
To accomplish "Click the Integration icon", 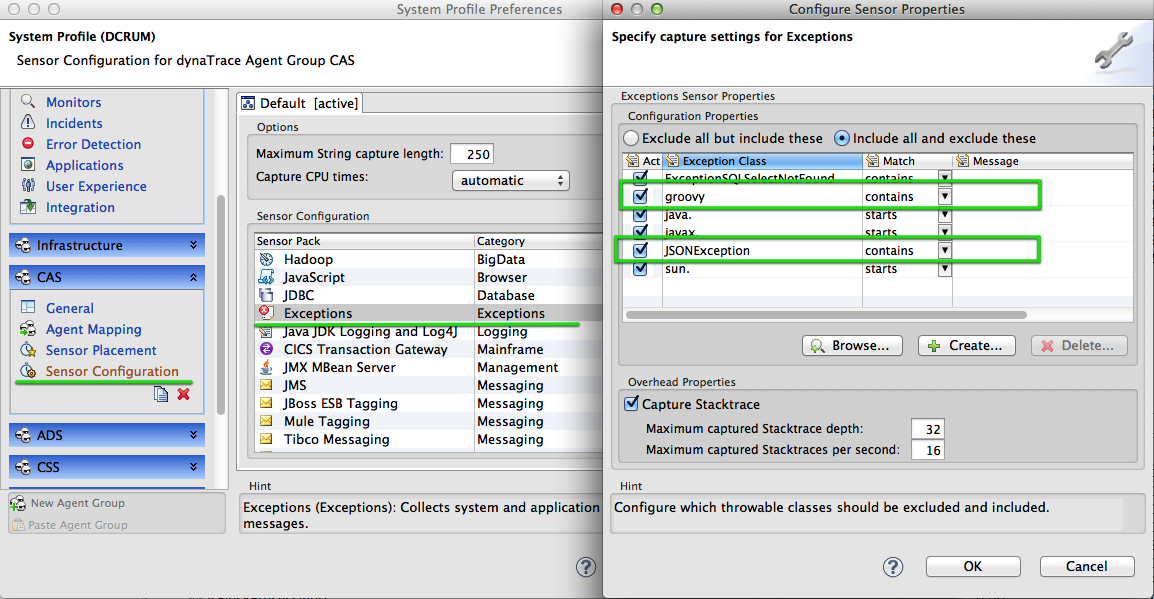I will coord(28,207).
